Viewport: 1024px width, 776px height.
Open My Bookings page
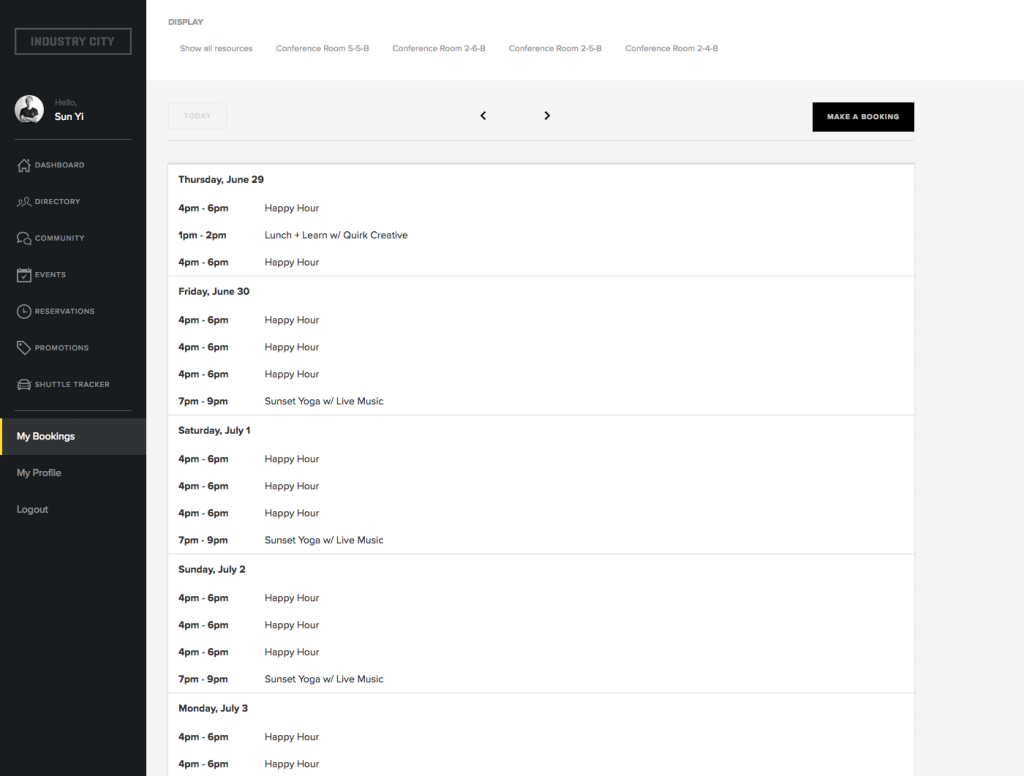pos(73,436)
